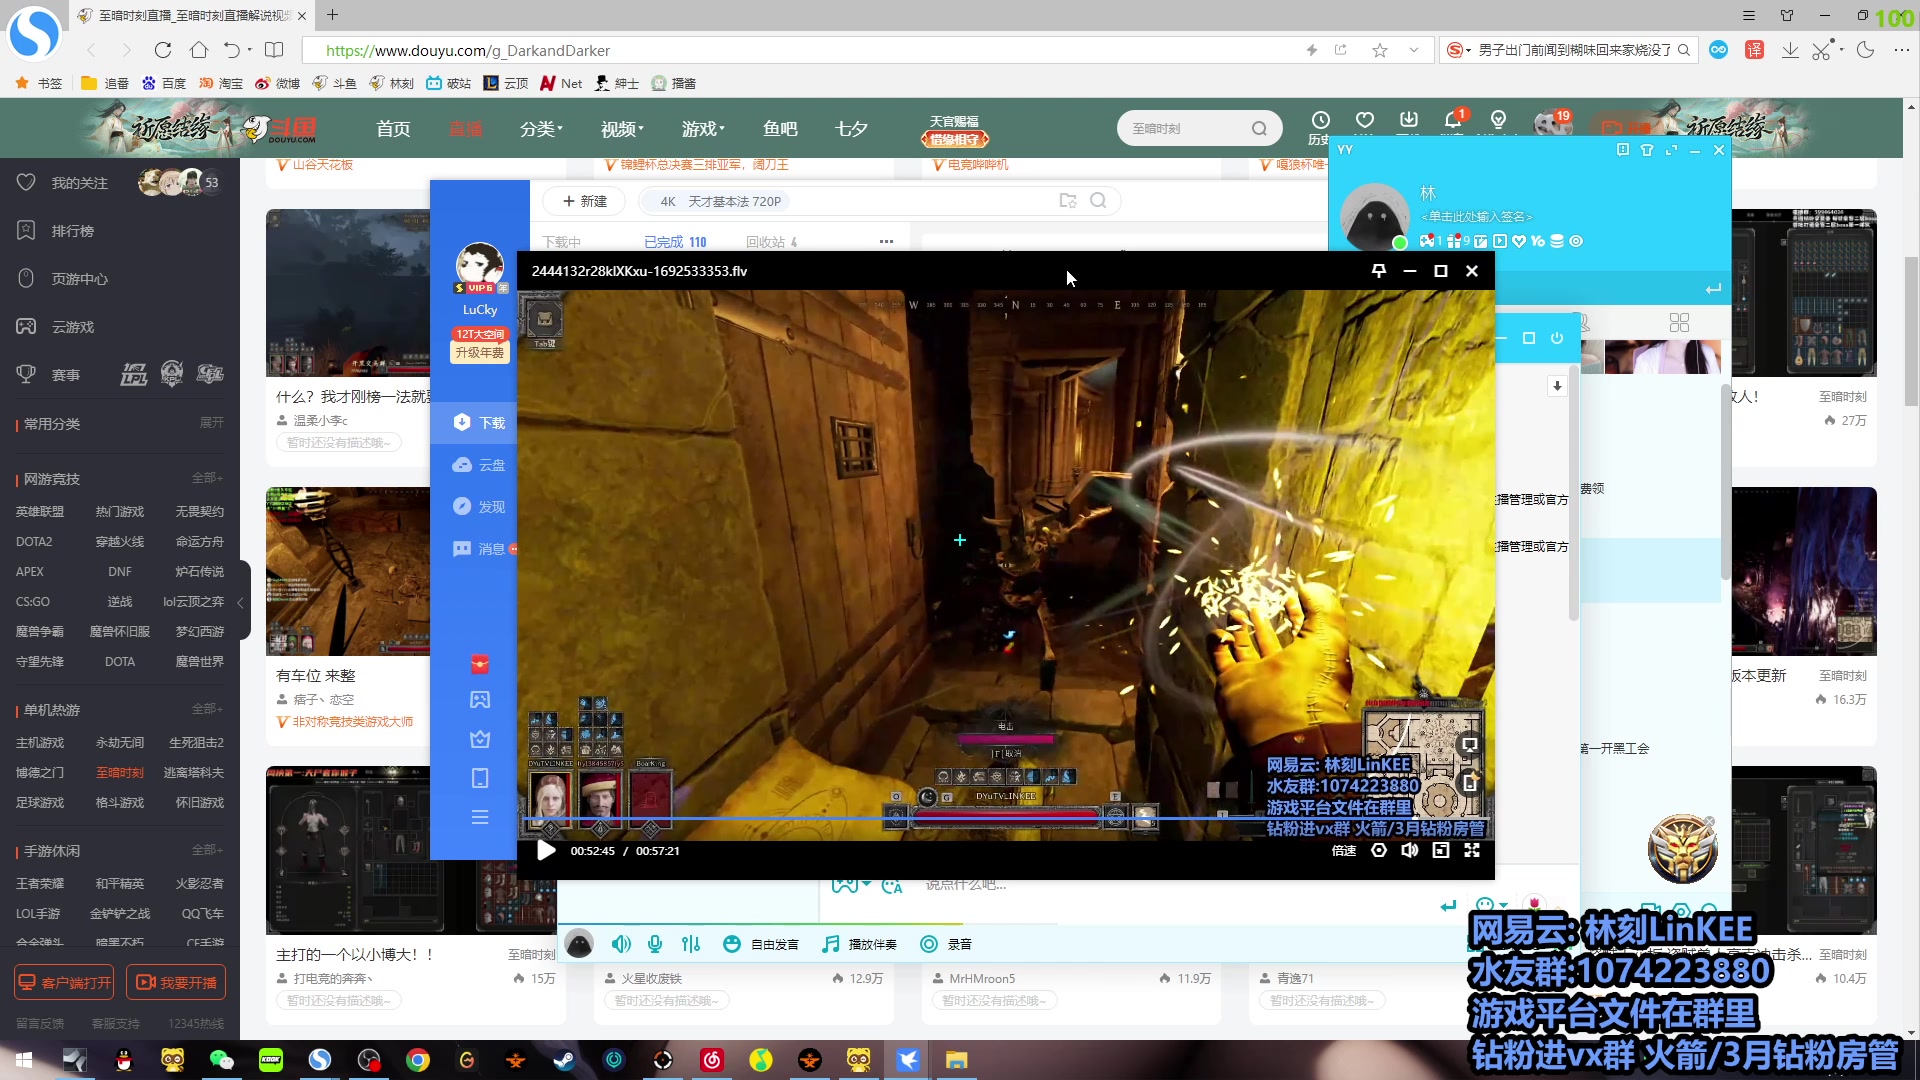The height and width of the screenshot is (1080, 1920).
Task: Start 录音 recording in YY
Action: pyautogui.click(x=946, y=944)
